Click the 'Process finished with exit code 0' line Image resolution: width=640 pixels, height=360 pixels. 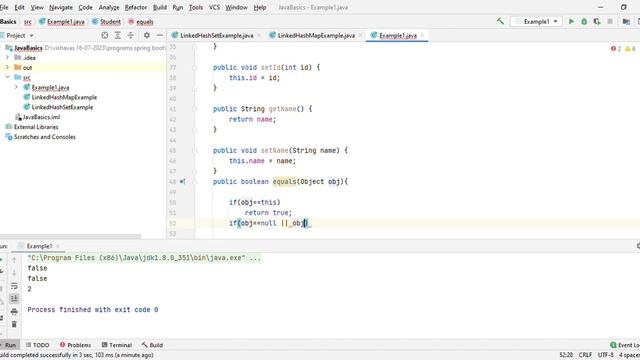click(93, 310)
